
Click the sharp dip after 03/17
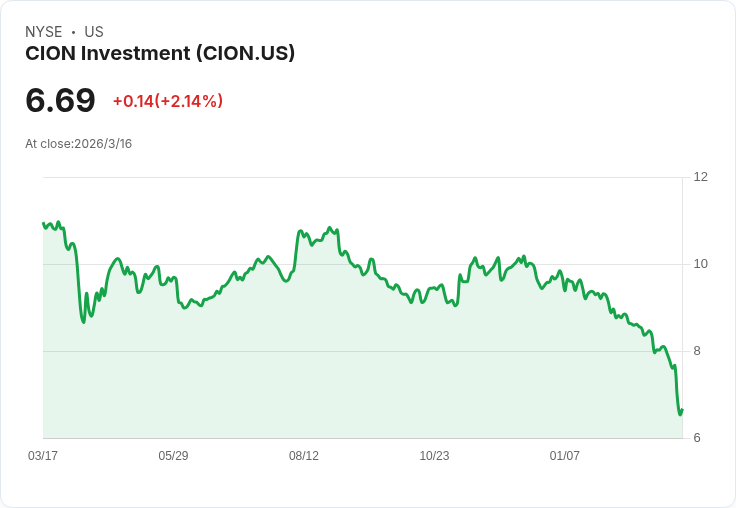point(84,322)
